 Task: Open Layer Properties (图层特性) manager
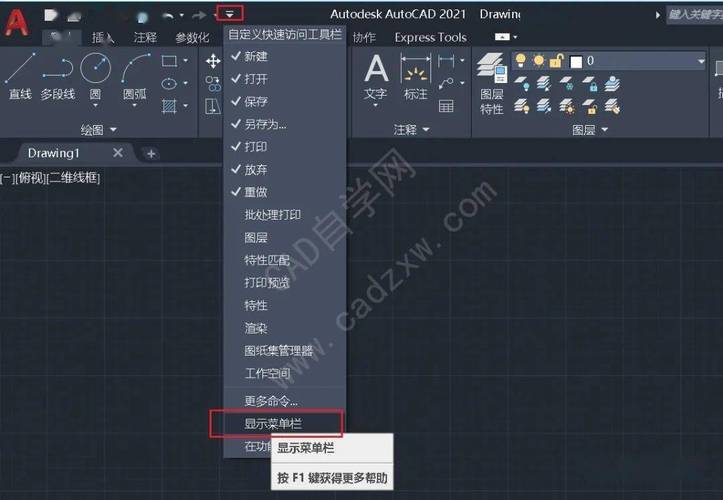click(492, 83)
